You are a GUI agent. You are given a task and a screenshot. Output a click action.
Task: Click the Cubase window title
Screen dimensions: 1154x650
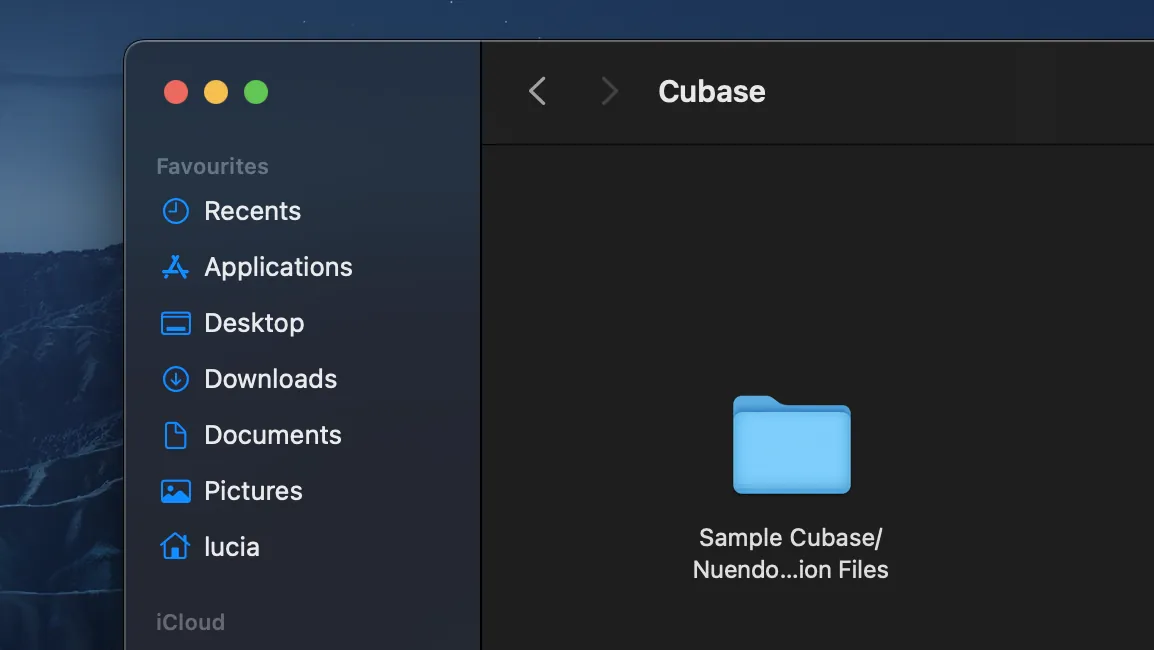(x=712, y=91)
